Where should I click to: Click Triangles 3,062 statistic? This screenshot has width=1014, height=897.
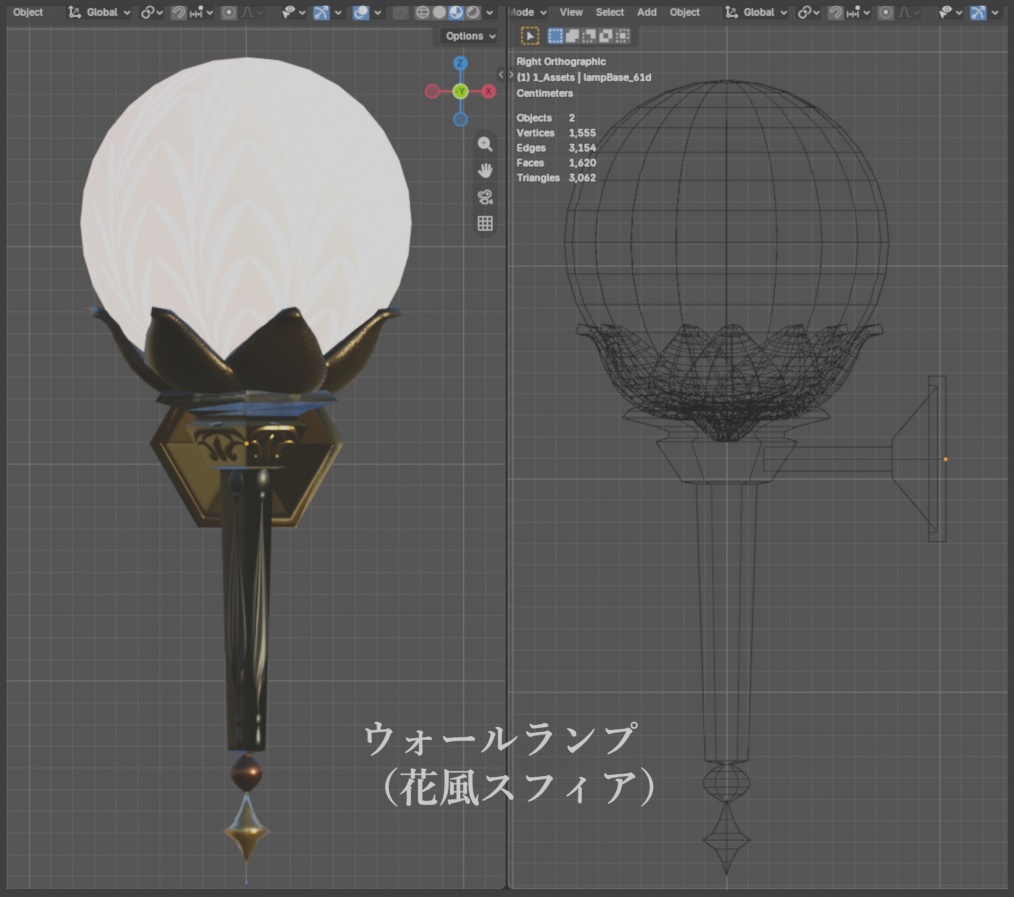[556, 178]
